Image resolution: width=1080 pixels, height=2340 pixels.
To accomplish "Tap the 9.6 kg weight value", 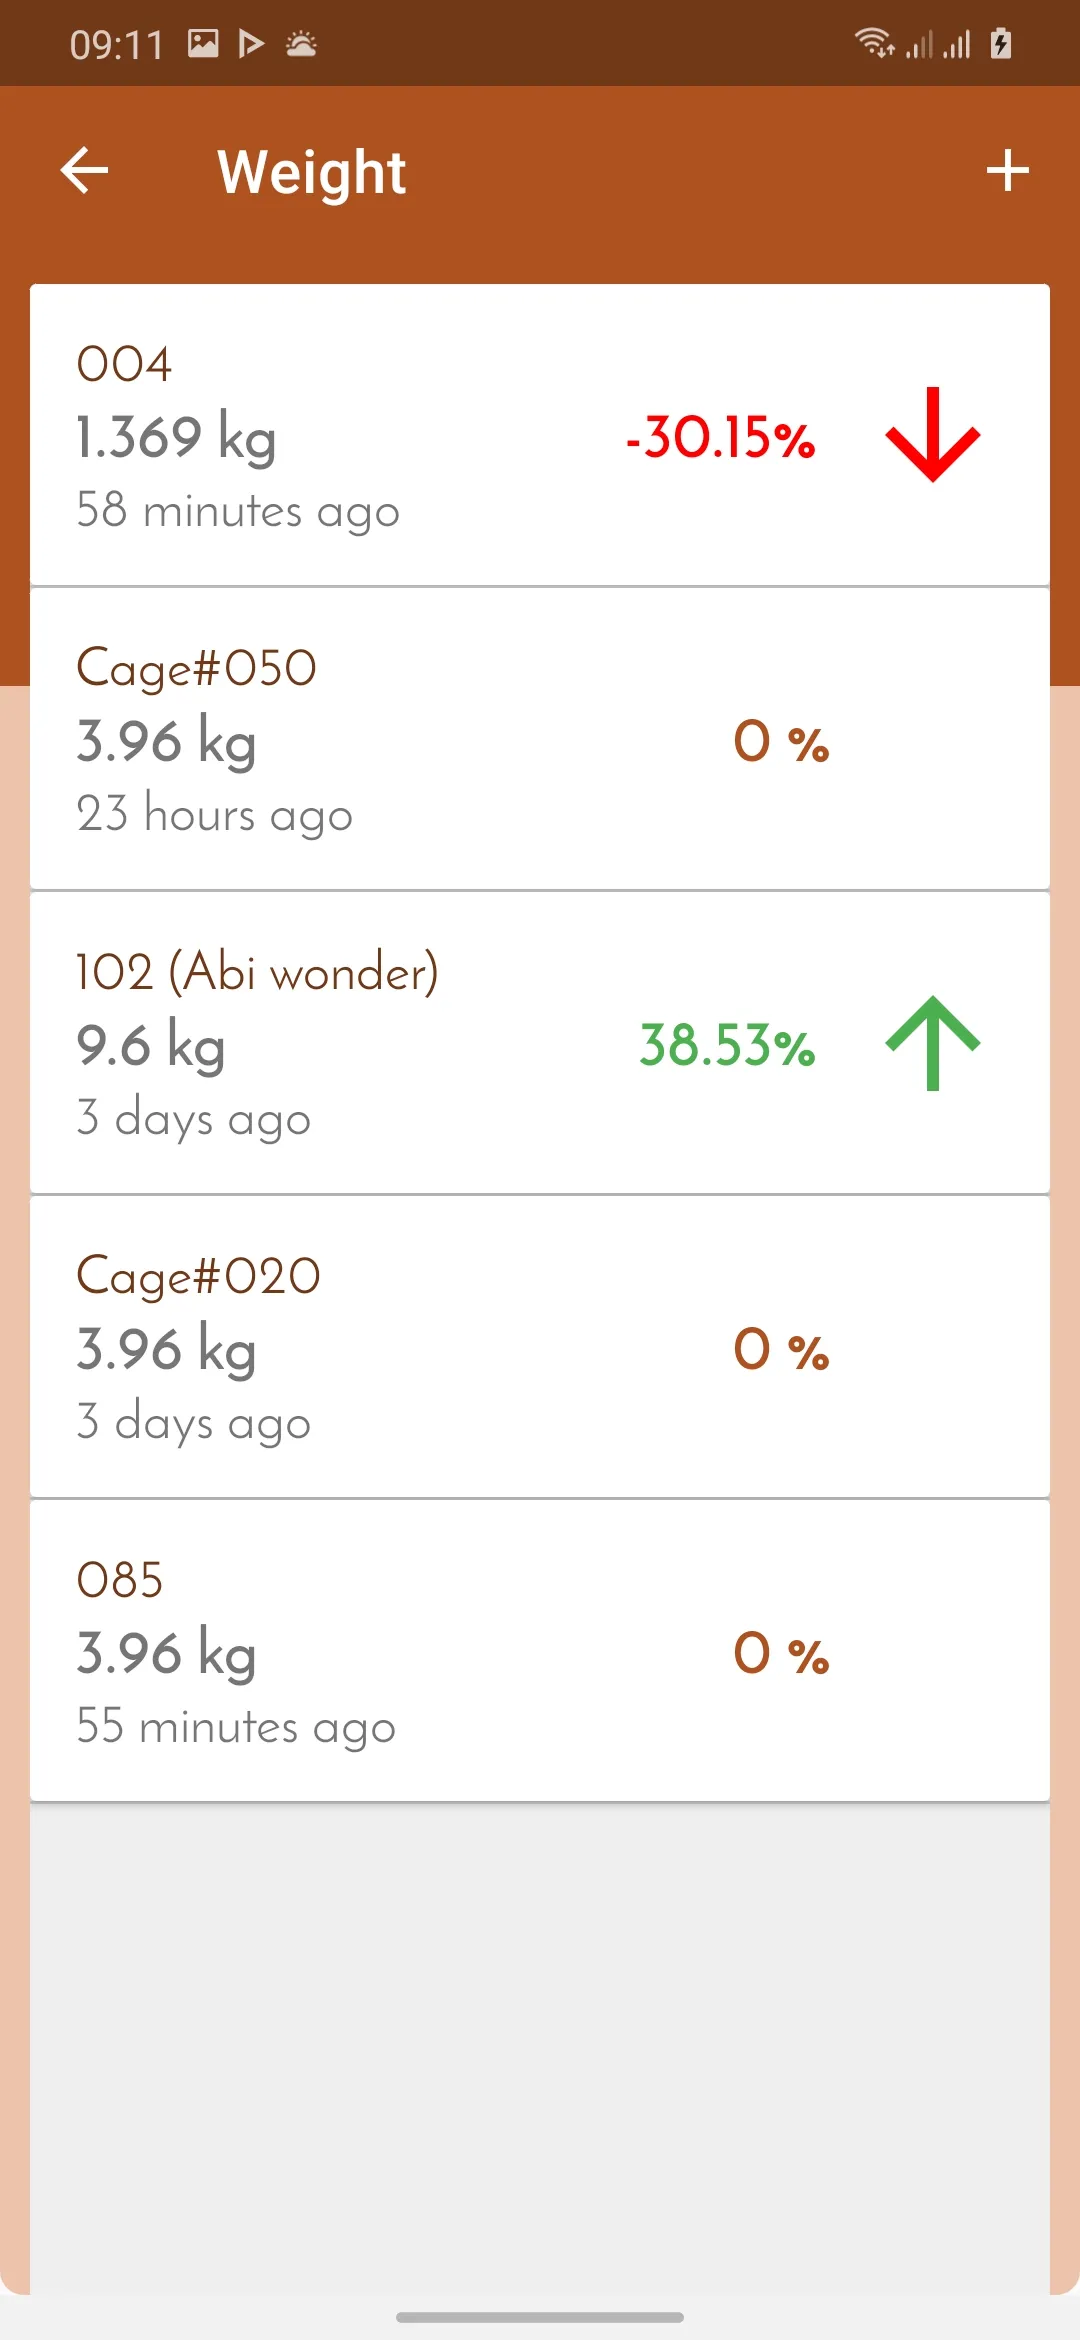I will (151, 1046).
